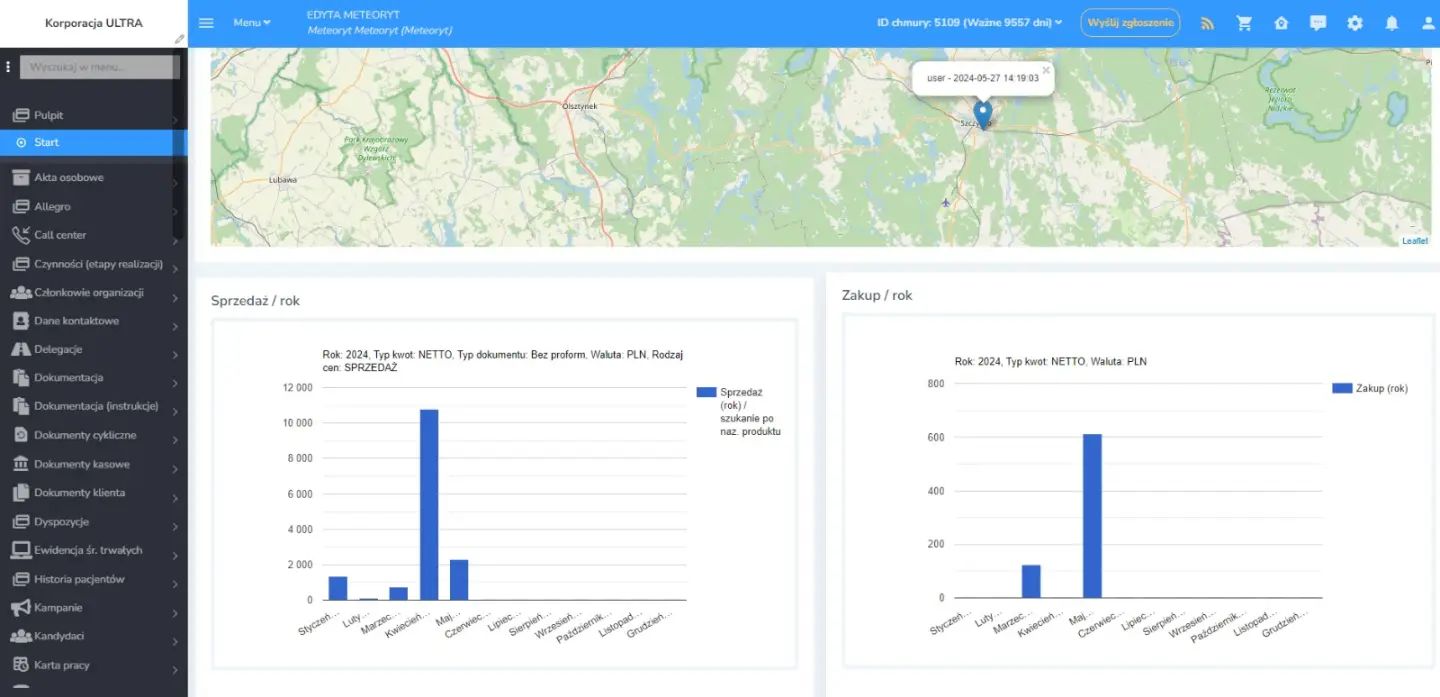Open the hamburger menu icon
This screenshot has width=1440, height=697.
point(206,23)
